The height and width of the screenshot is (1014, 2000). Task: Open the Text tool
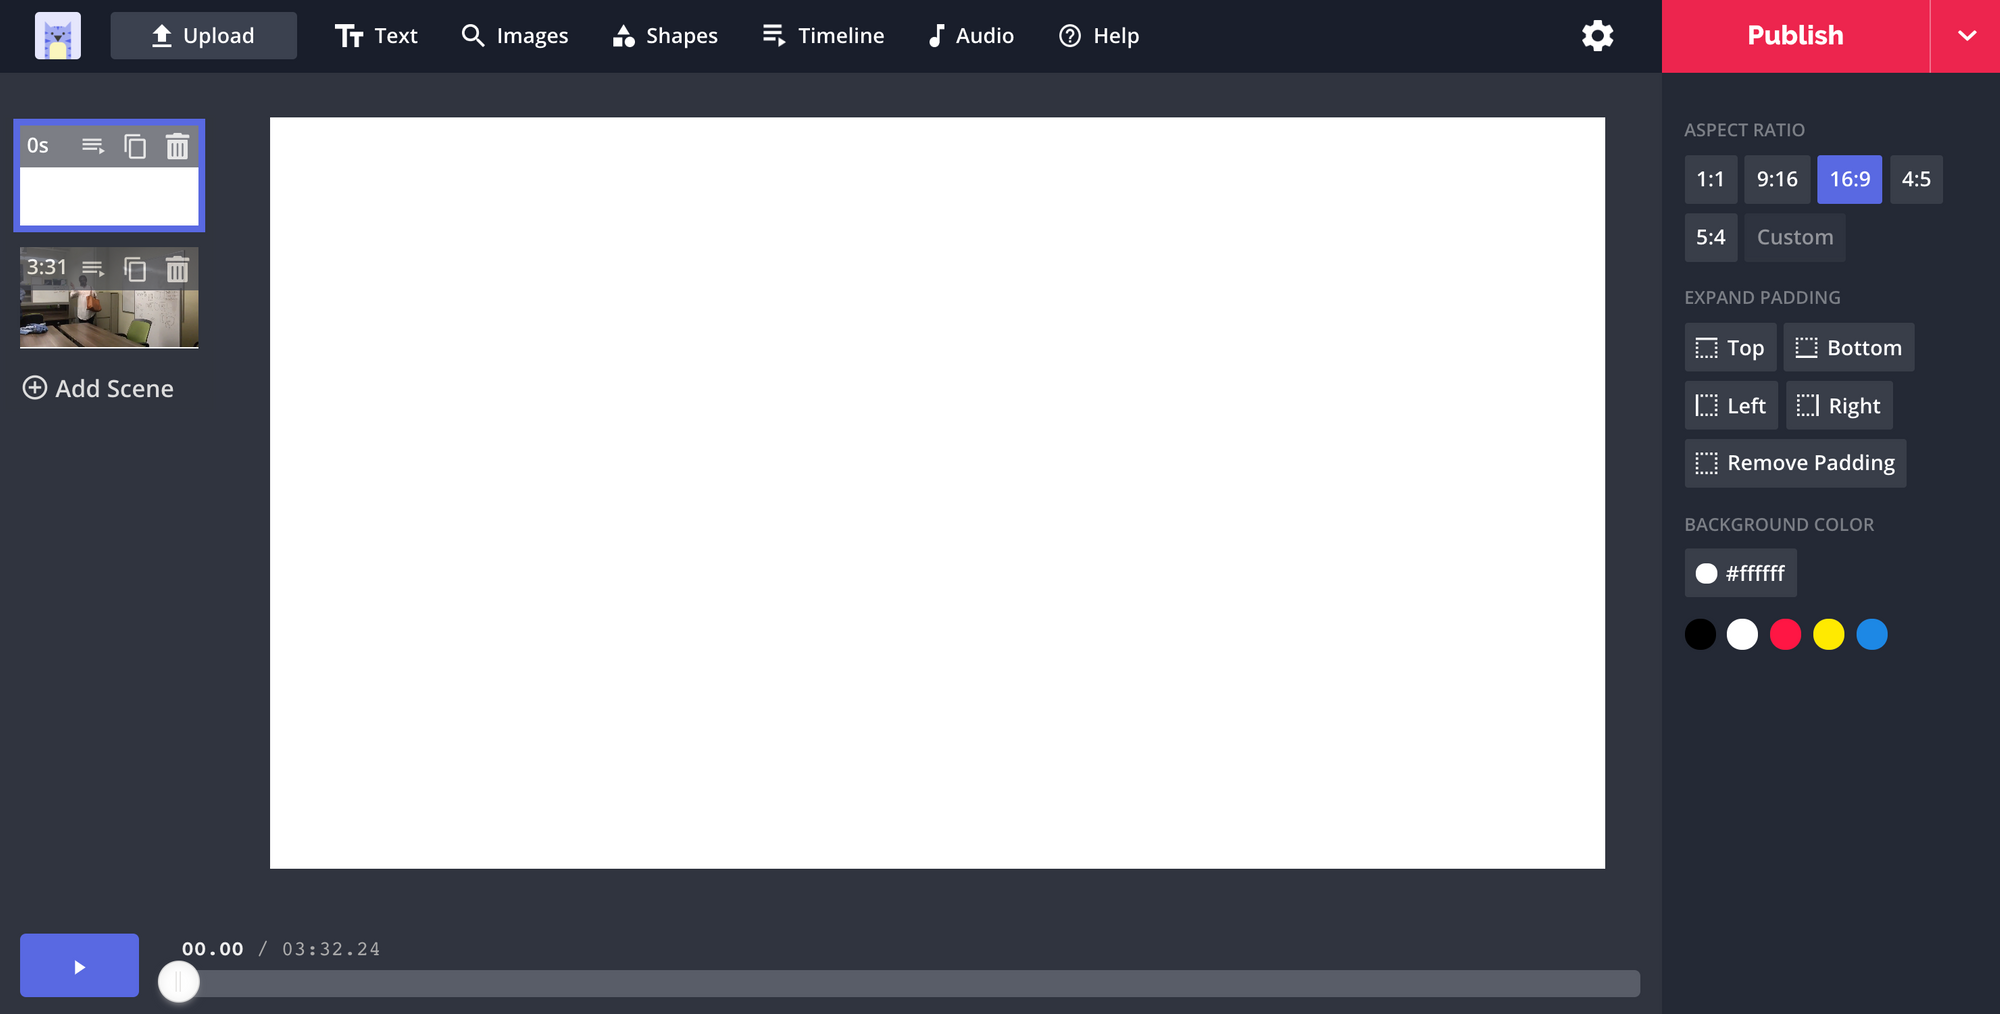pos(376,35)
